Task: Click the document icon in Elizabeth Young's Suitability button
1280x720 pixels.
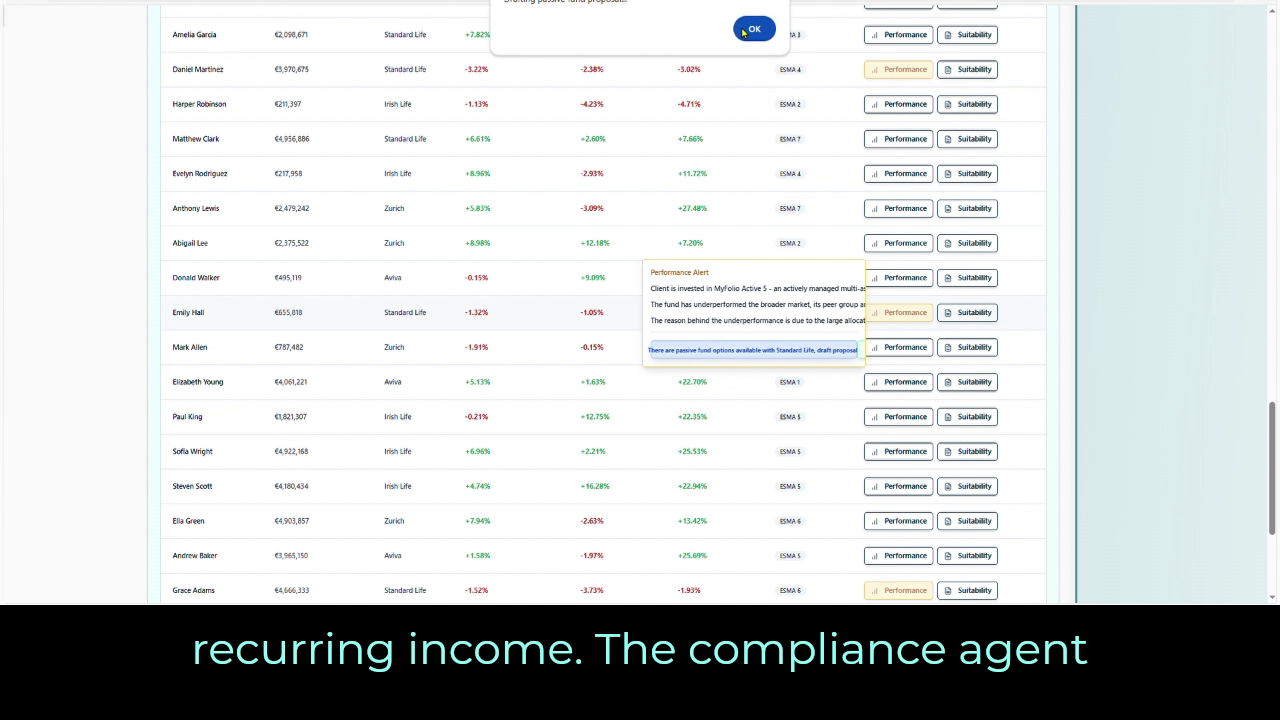Action: pyautogui.click(x=948, y=382)
